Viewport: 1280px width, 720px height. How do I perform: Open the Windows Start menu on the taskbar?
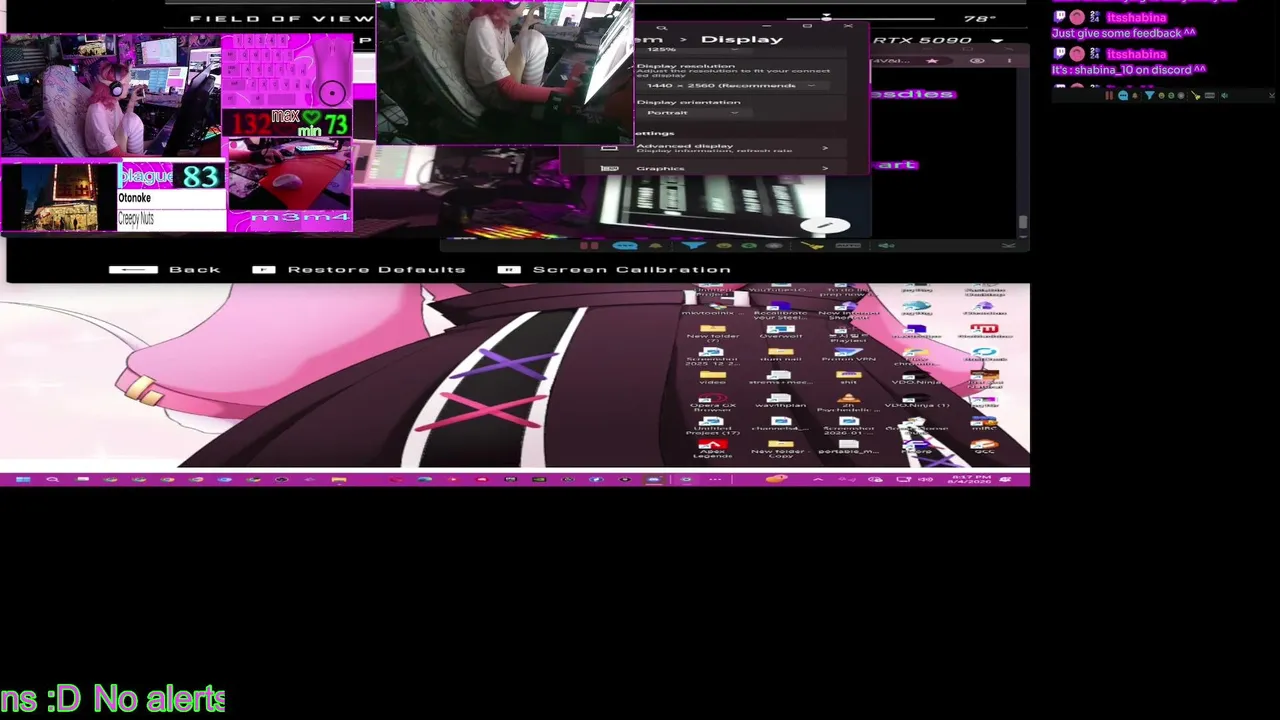tap(22, 480)
